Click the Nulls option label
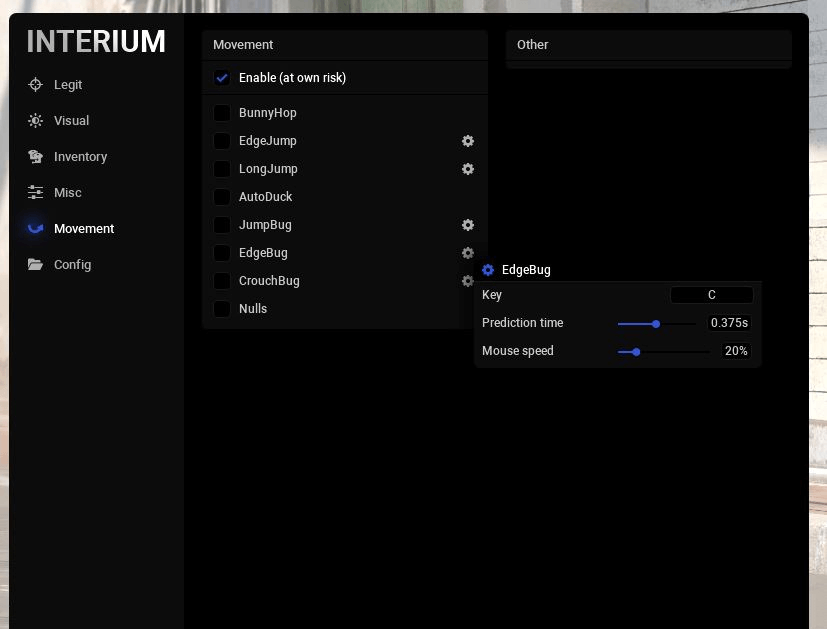This screenshot has height=629, width=827. tap(253, 309)
